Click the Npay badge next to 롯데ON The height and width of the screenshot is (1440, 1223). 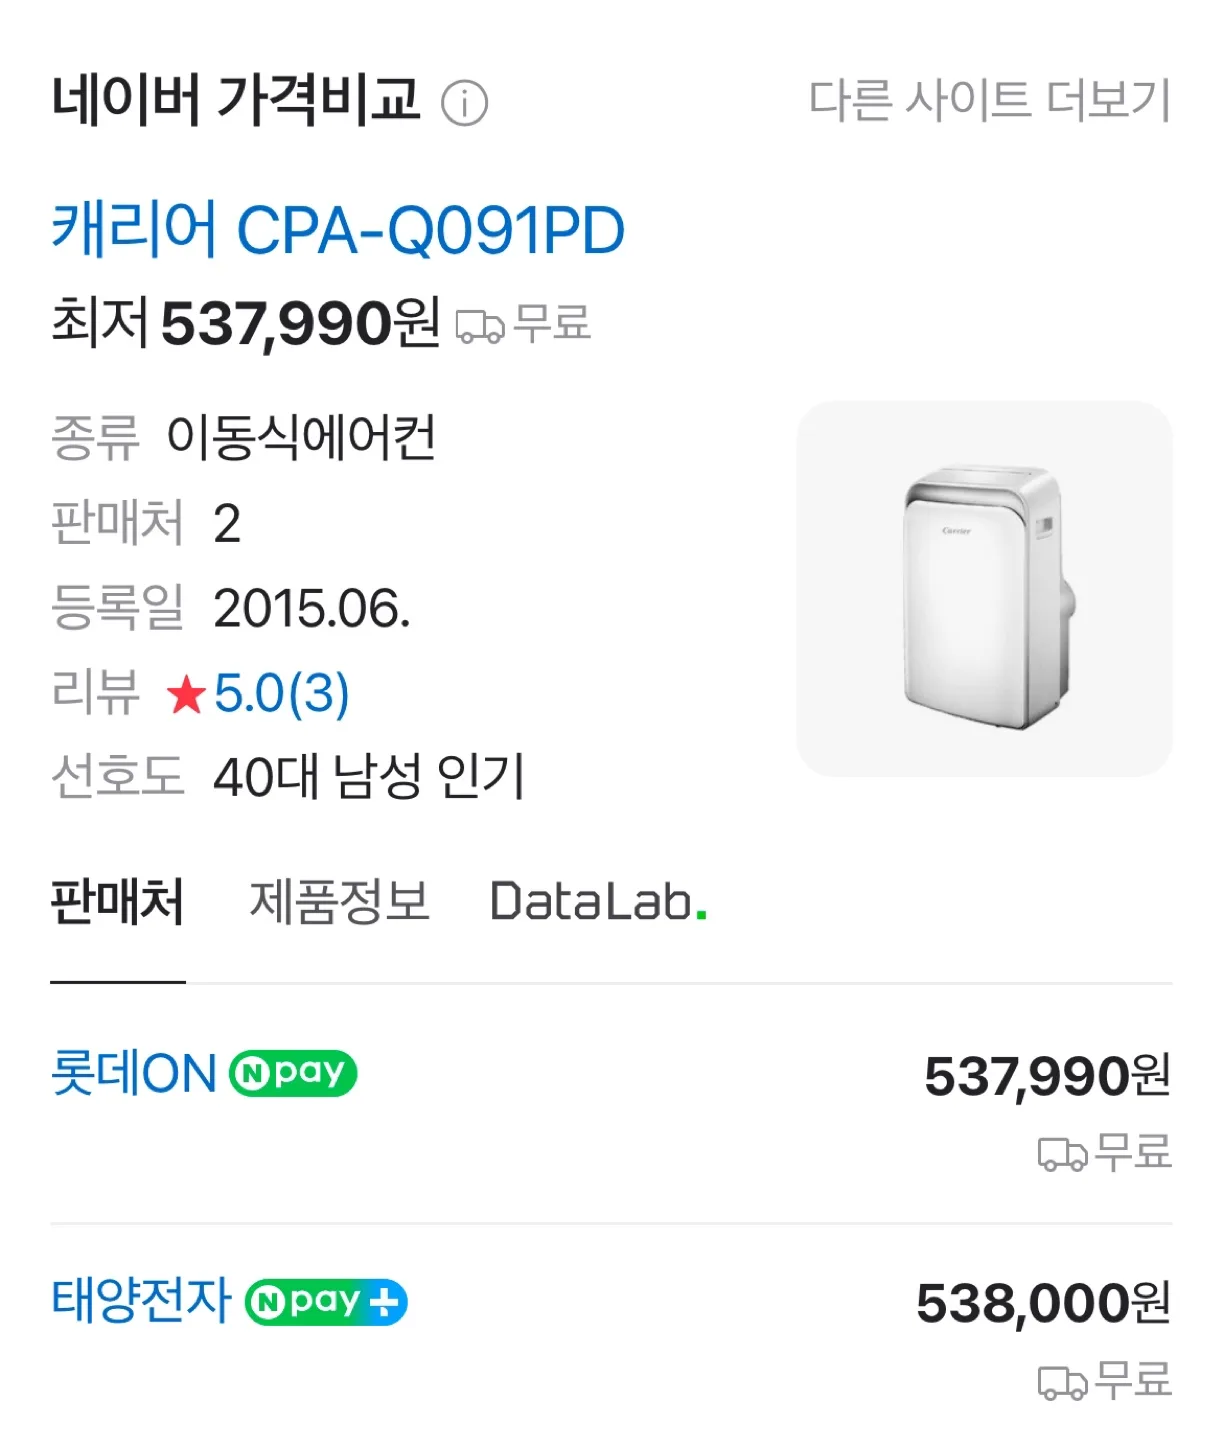(x=293, y=1074)
